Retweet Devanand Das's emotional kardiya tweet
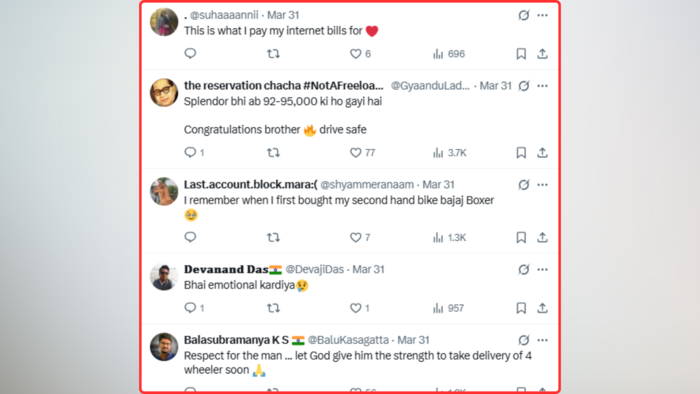700x394 pixels. point(273,308)
